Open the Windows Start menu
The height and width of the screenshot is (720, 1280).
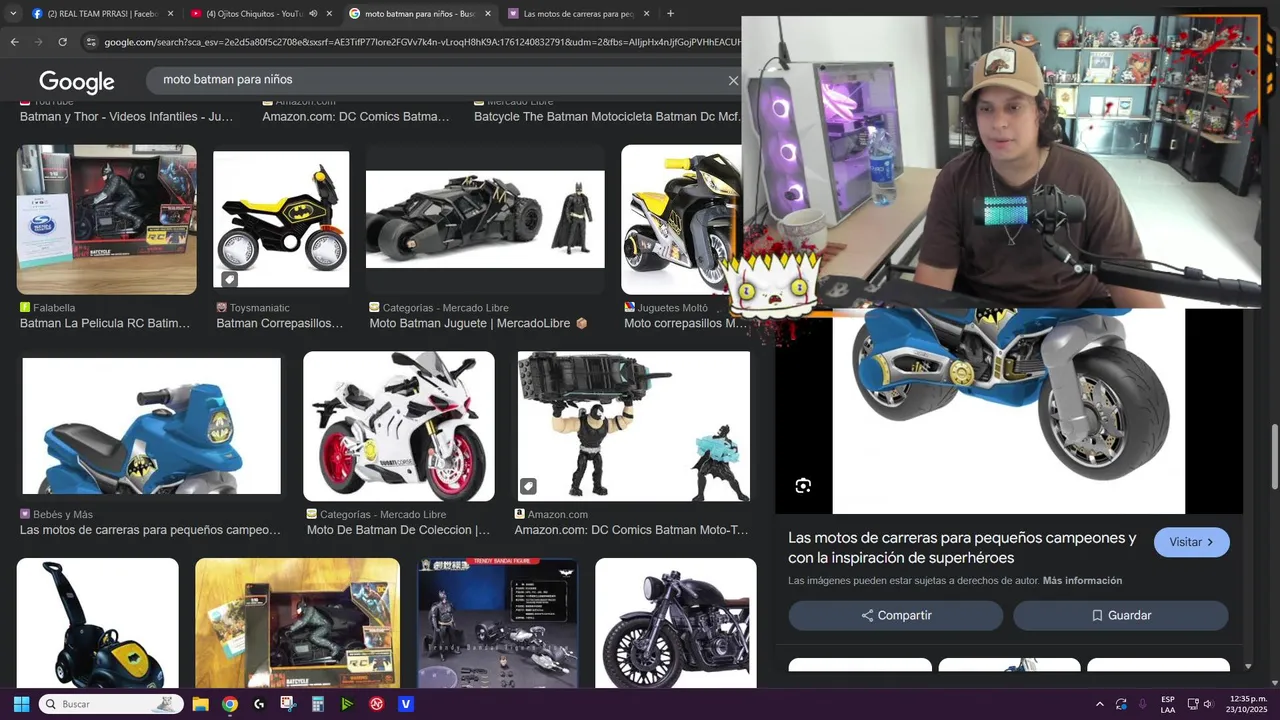tap(21, 704)
